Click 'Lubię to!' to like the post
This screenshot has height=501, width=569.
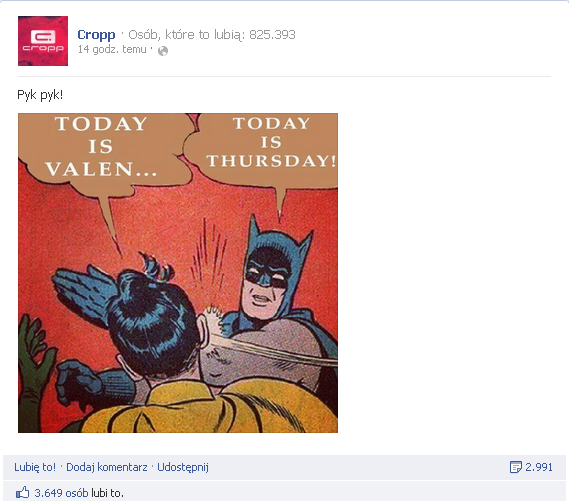35,467
